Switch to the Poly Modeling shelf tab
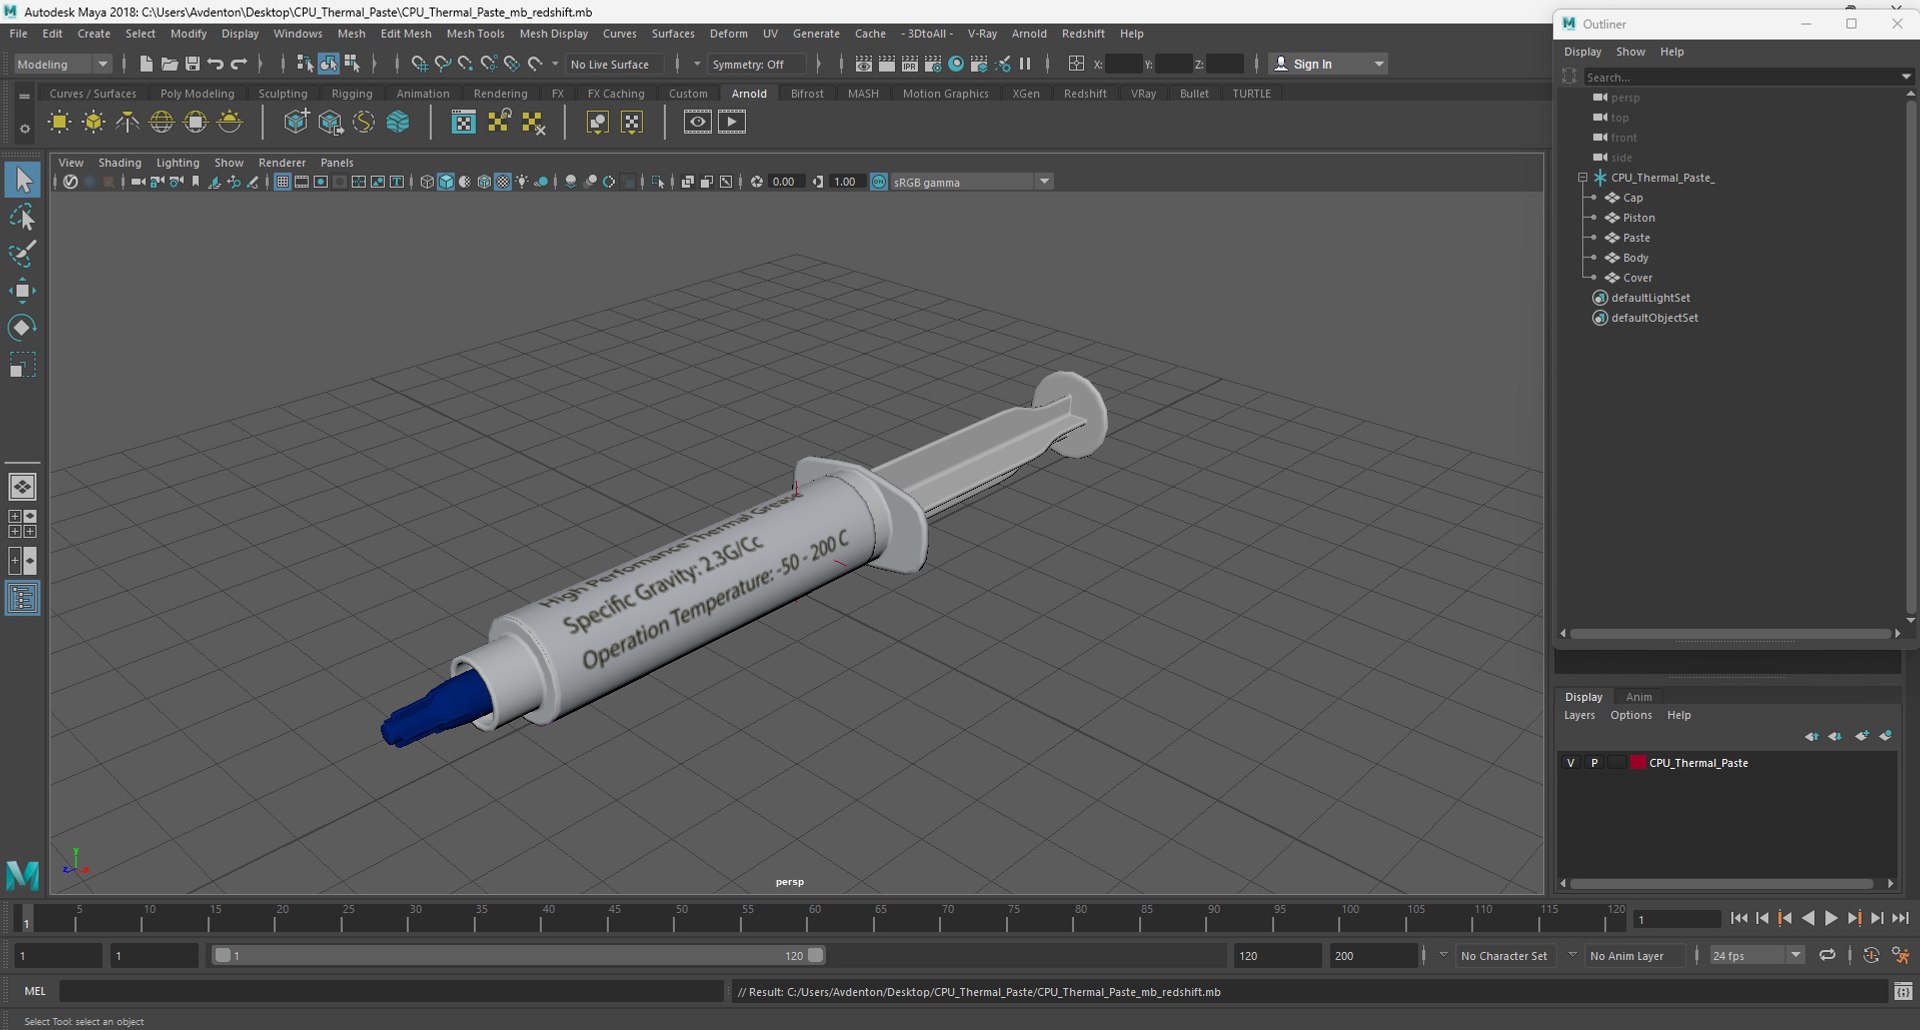 197,94
